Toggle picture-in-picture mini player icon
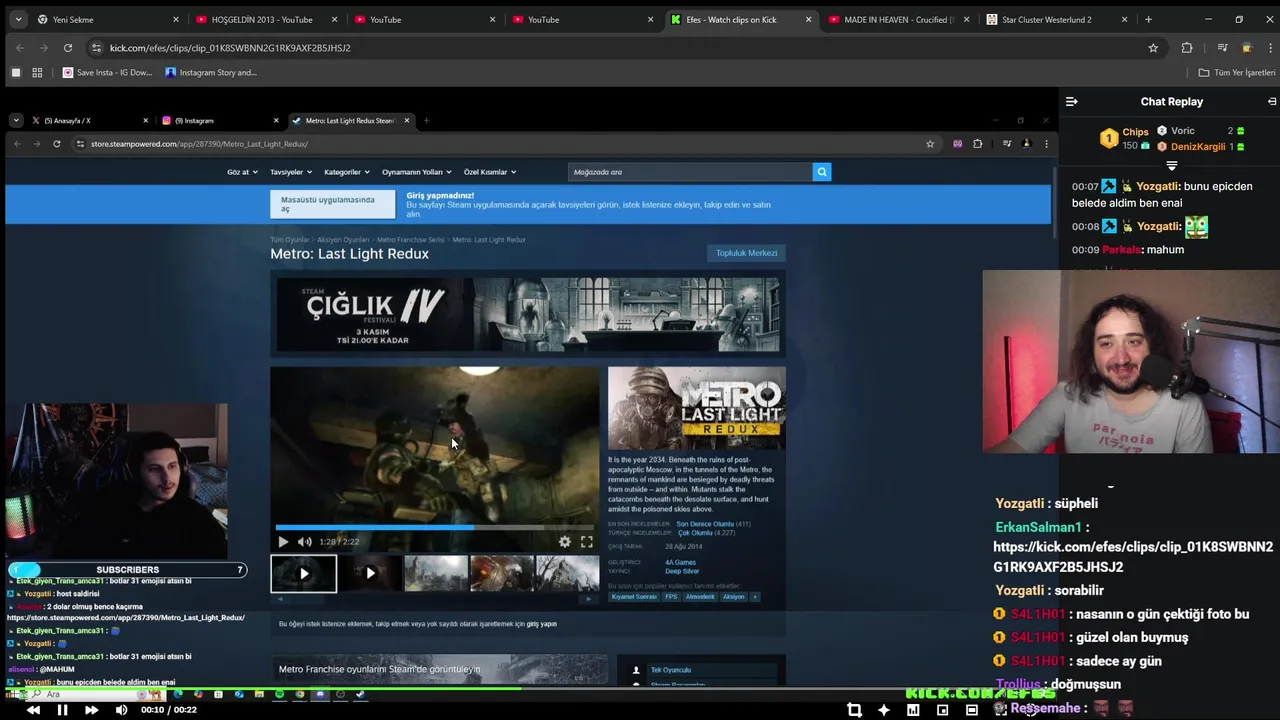Image resolution: width=1280 pixels, height=720 pixels. (x=942, y=710)
